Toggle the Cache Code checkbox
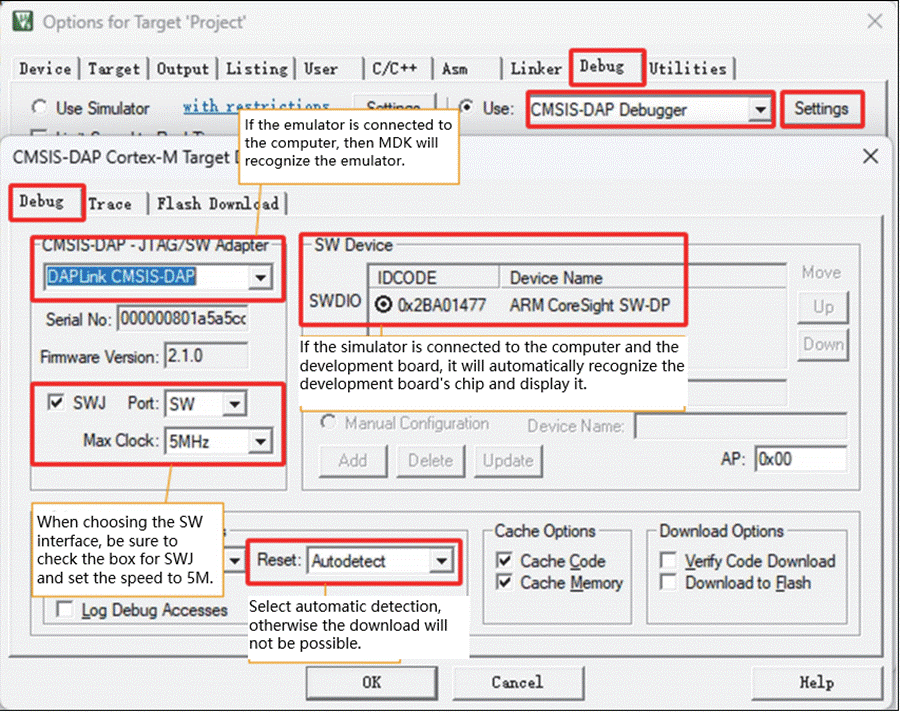This screenshot has width=901, height=712. pos(504,560)
